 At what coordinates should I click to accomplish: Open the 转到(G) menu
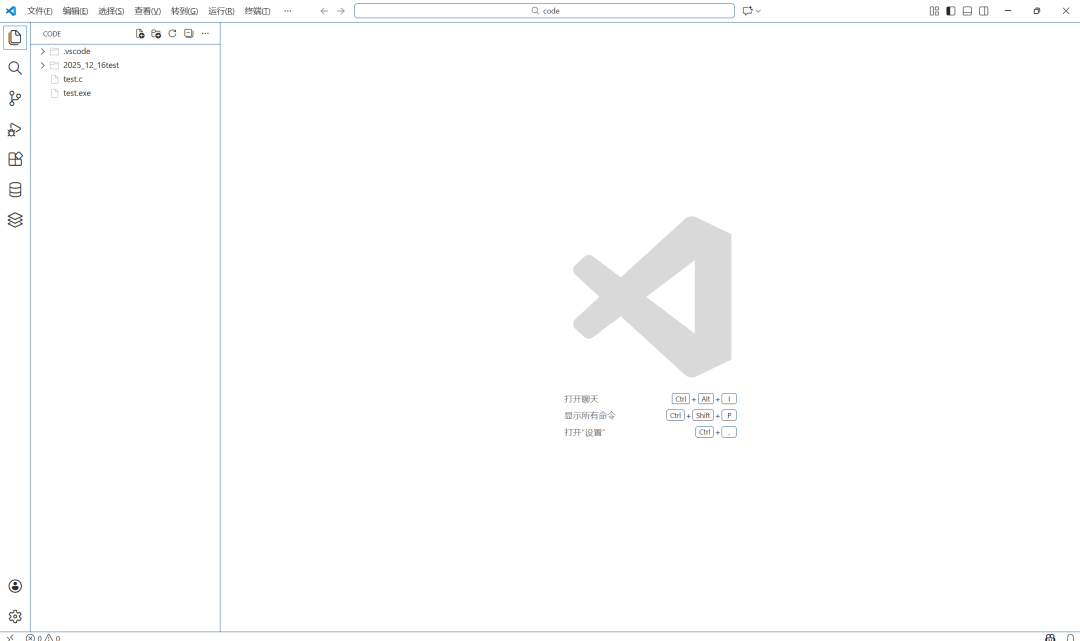(184, 11)
